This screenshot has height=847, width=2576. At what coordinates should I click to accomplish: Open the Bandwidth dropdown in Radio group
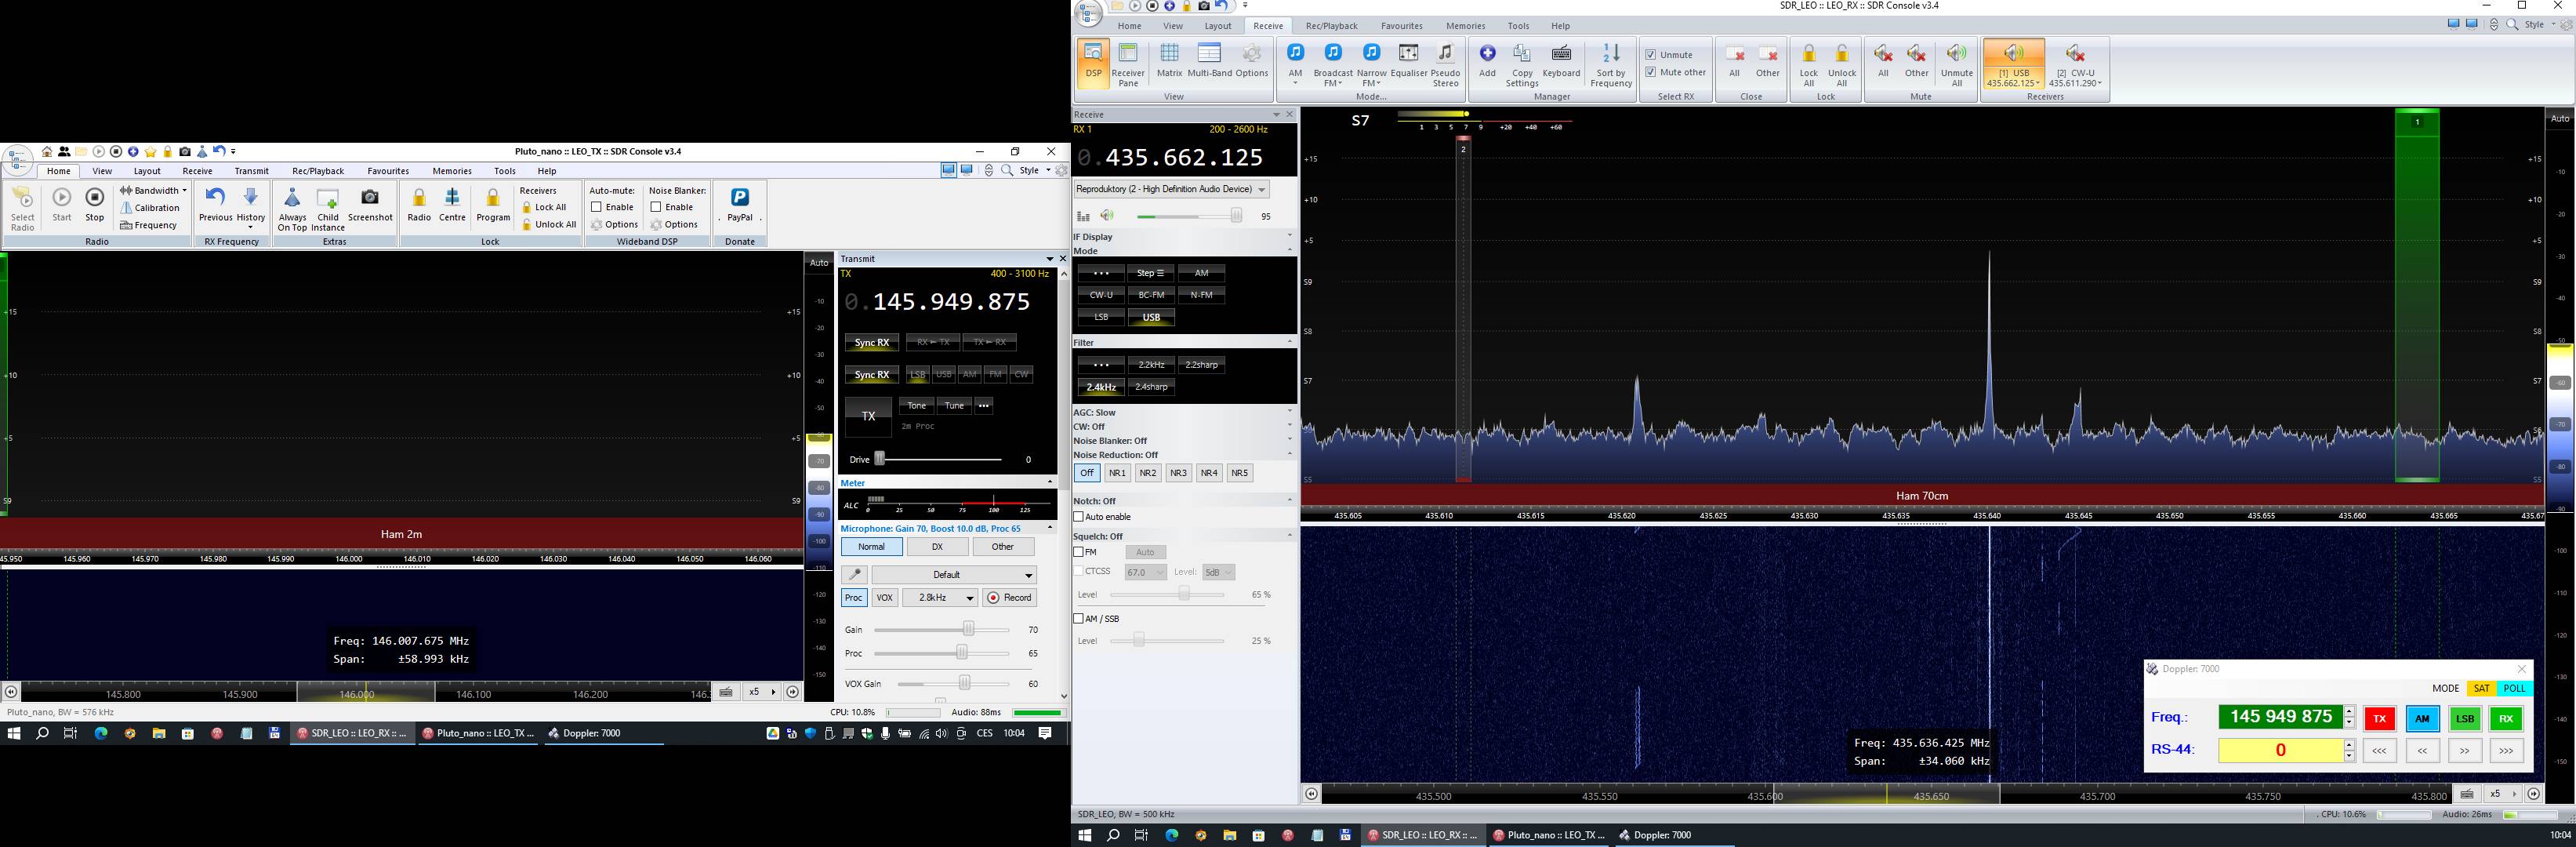coord(153,190)
